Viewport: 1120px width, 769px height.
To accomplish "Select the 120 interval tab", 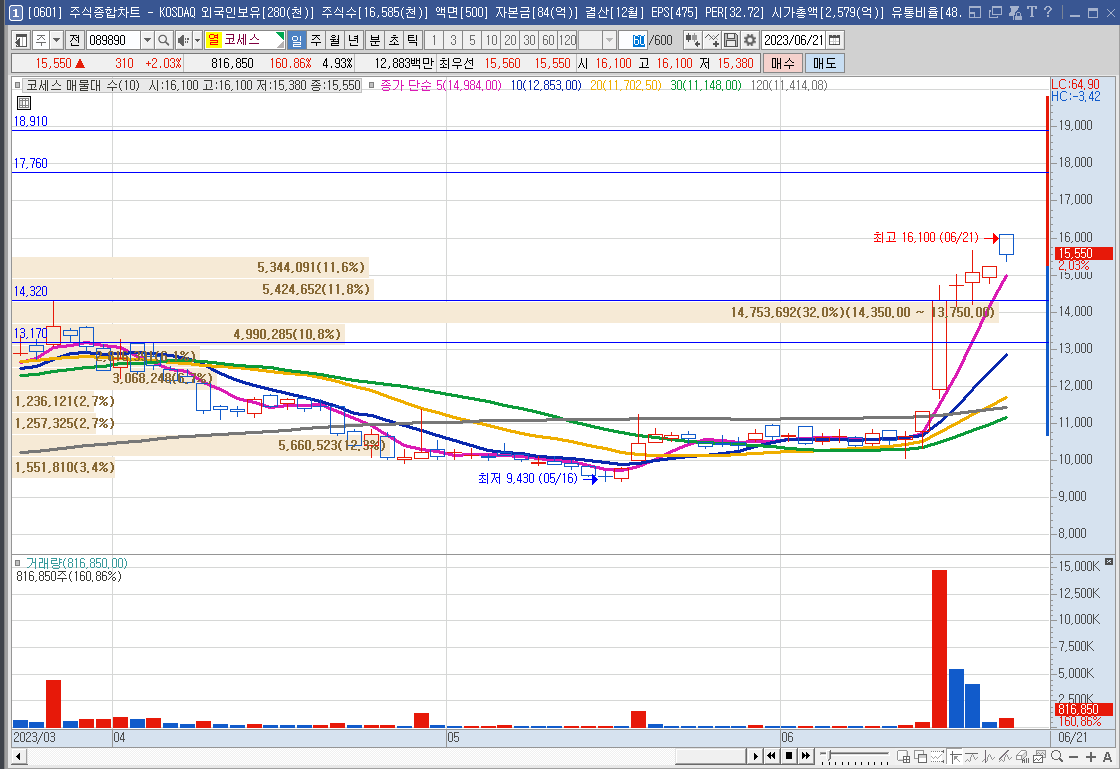I will pos(568,40).
